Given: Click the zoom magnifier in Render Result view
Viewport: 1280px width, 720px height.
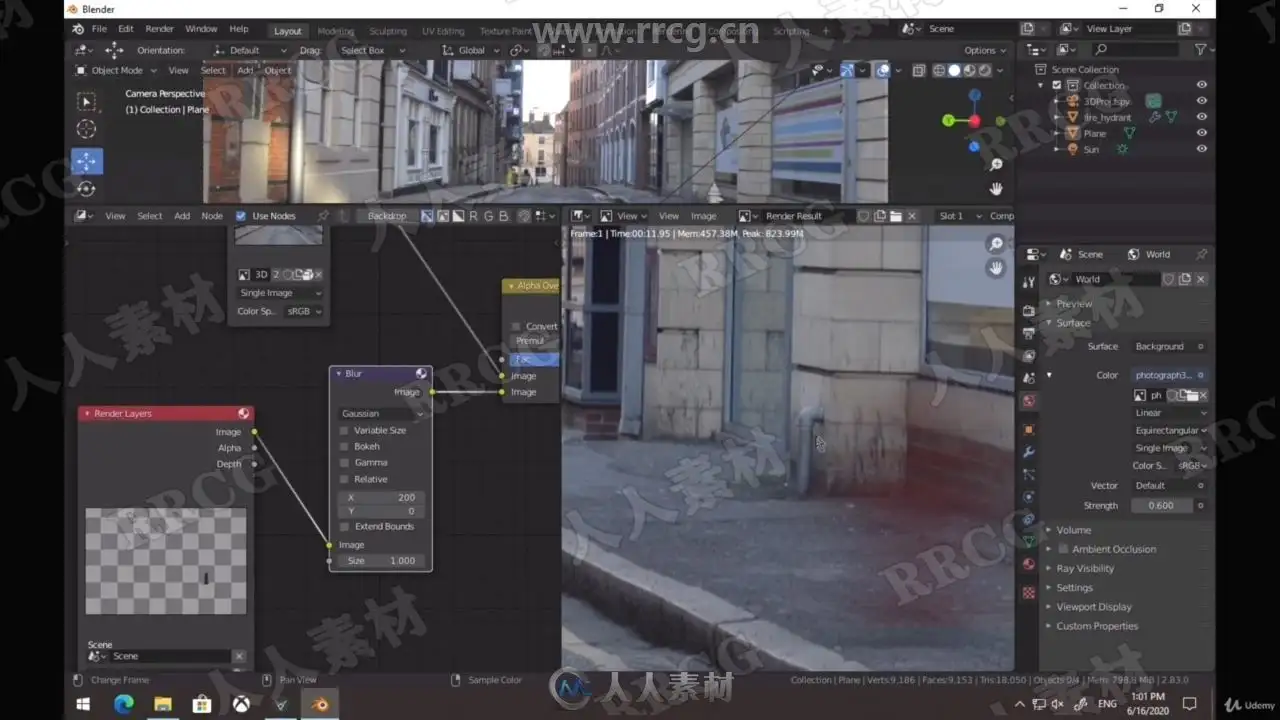Looking at the screenshot, I should 995,244.
